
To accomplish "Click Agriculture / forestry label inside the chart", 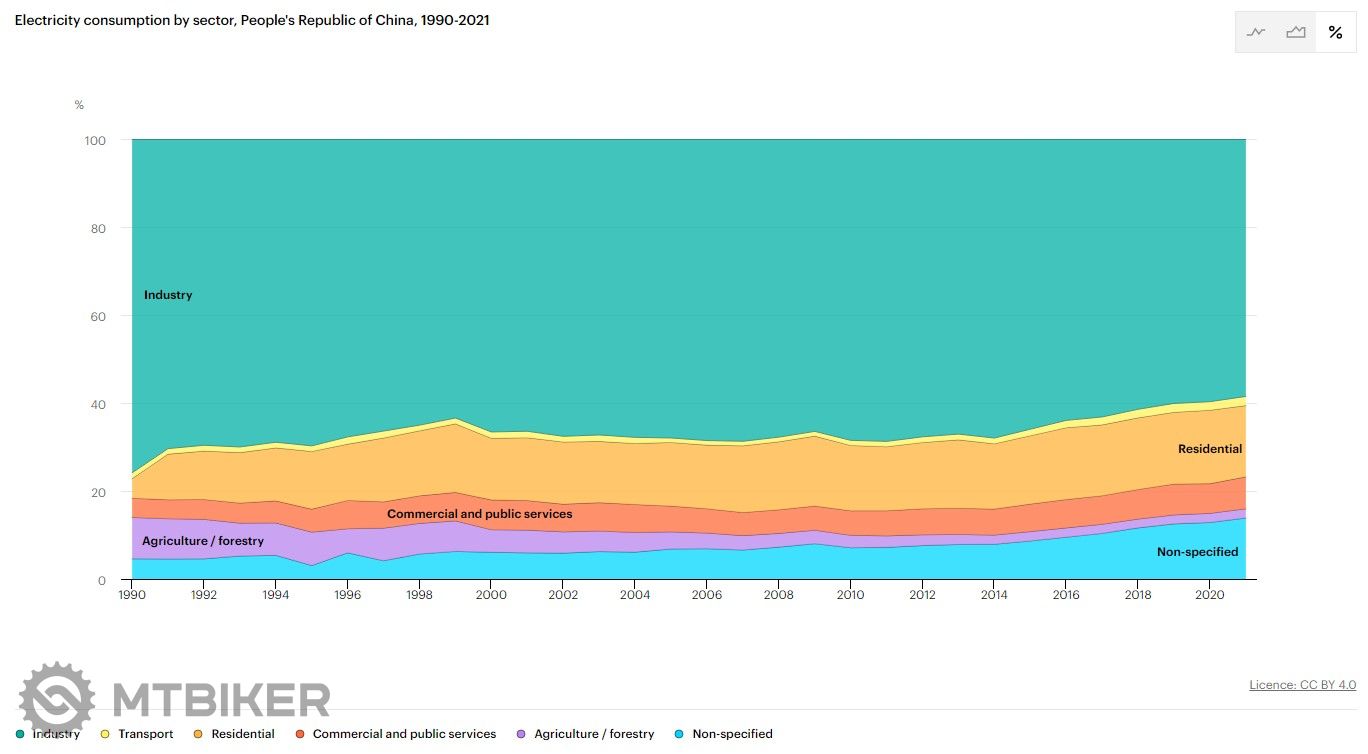I will pos(203,541).
